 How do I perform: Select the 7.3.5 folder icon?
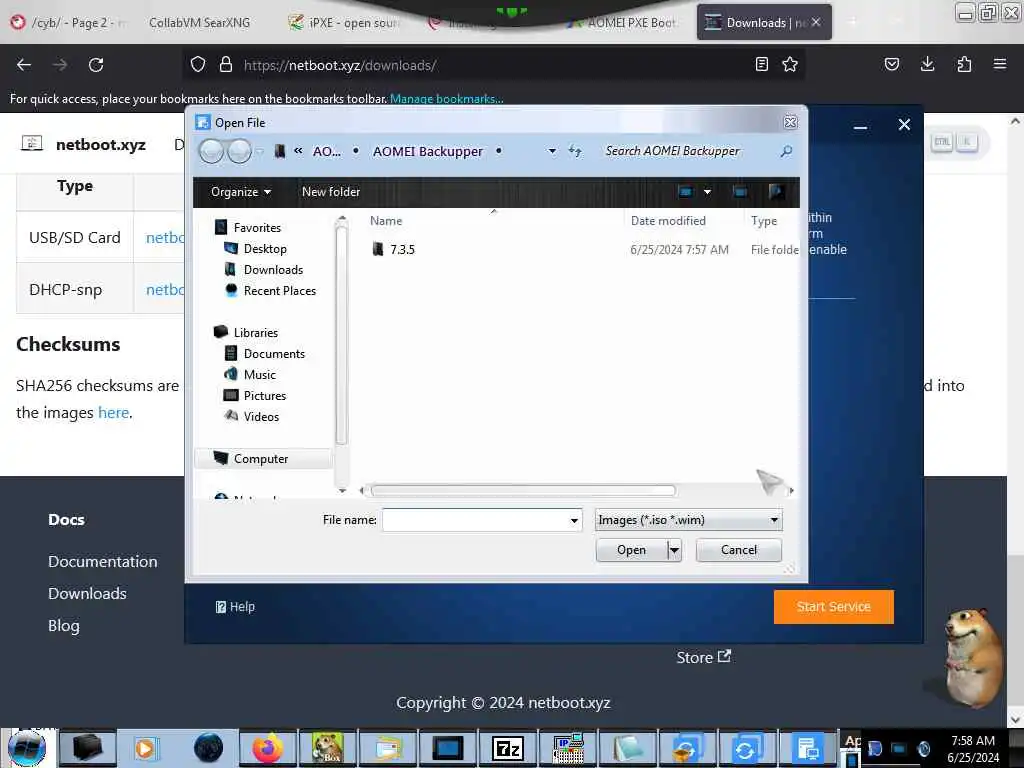tap(377, 249)
